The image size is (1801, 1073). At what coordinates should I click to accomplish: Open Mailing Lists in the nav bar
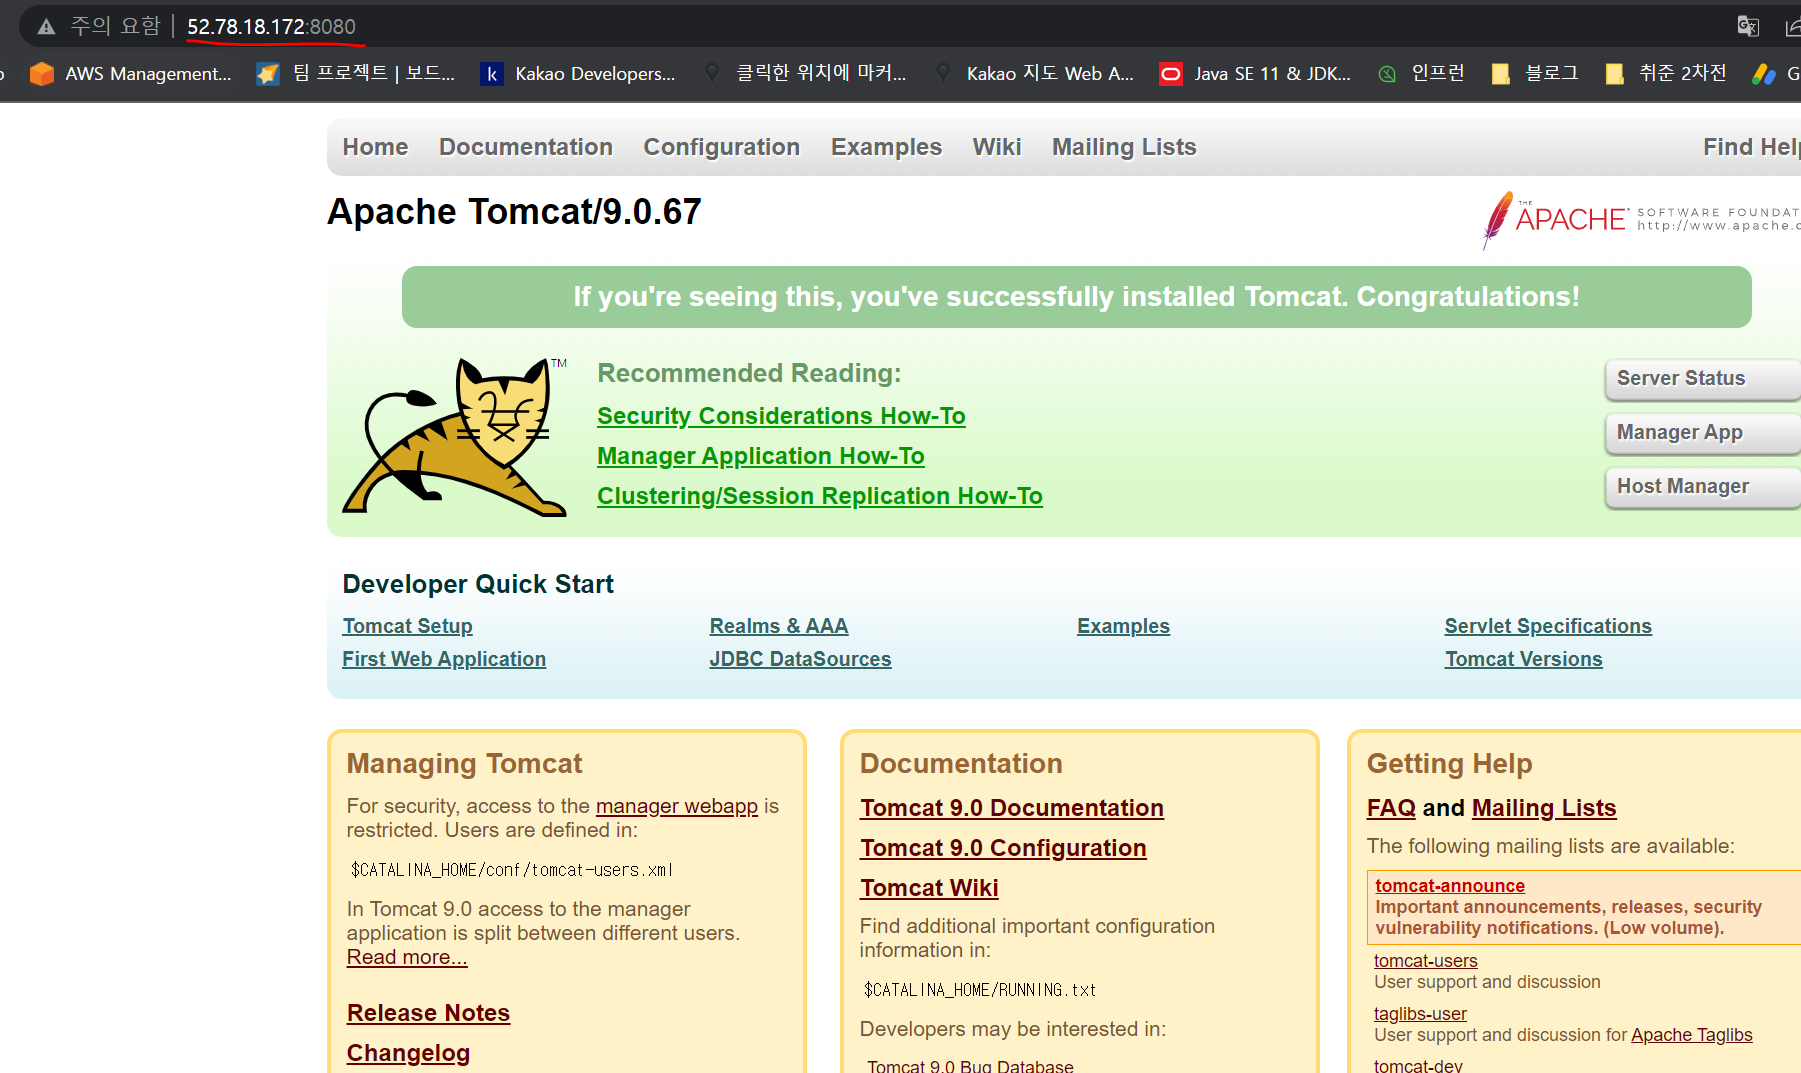coord(1124,147)
